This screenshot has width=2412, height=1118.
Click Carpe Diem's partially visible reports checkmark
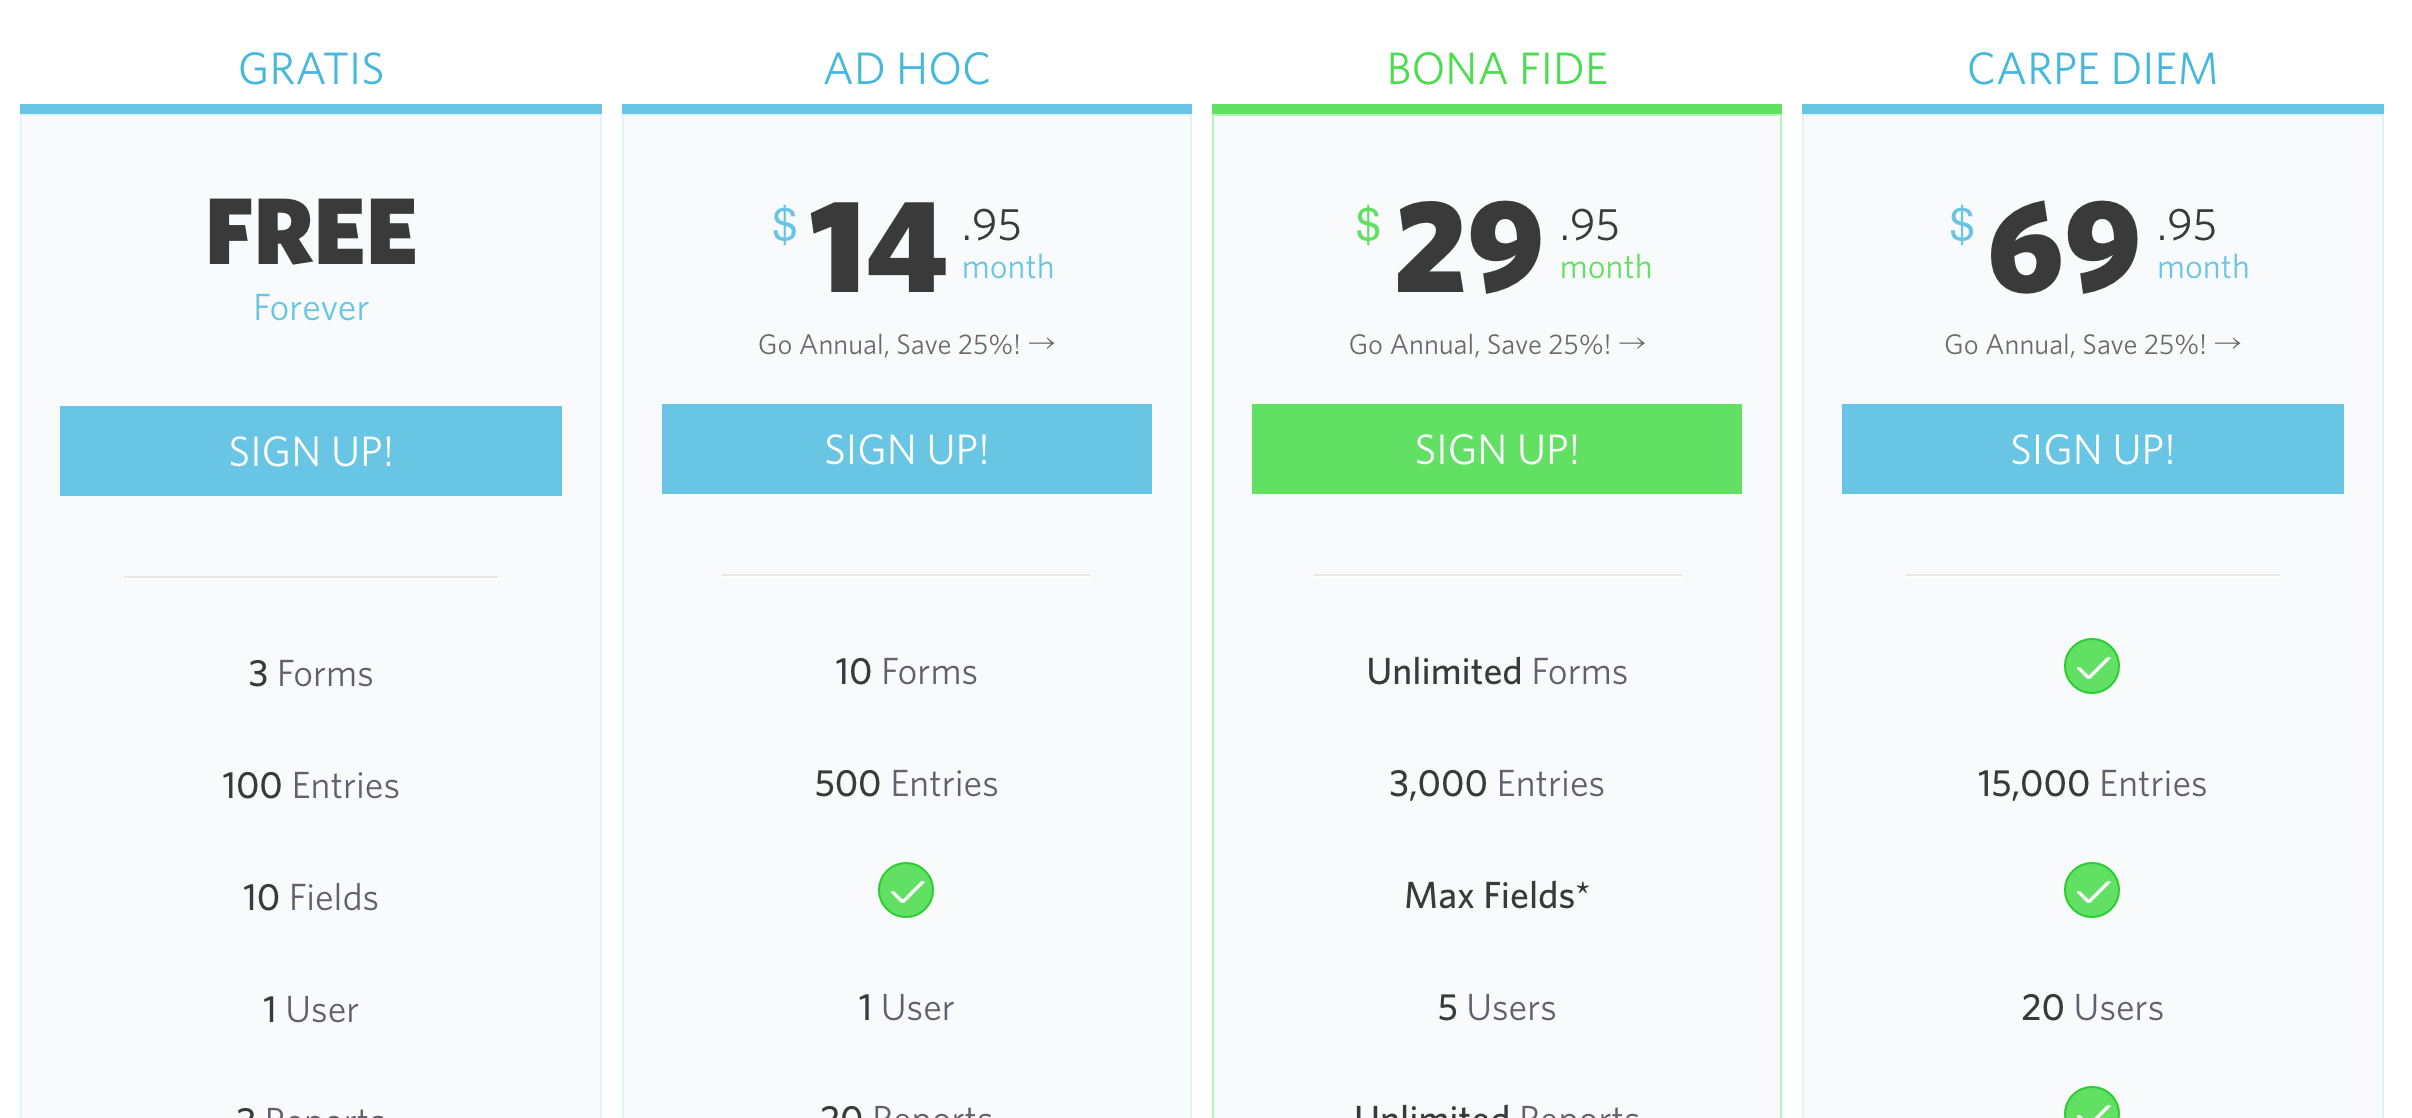pos(2091,1106)
